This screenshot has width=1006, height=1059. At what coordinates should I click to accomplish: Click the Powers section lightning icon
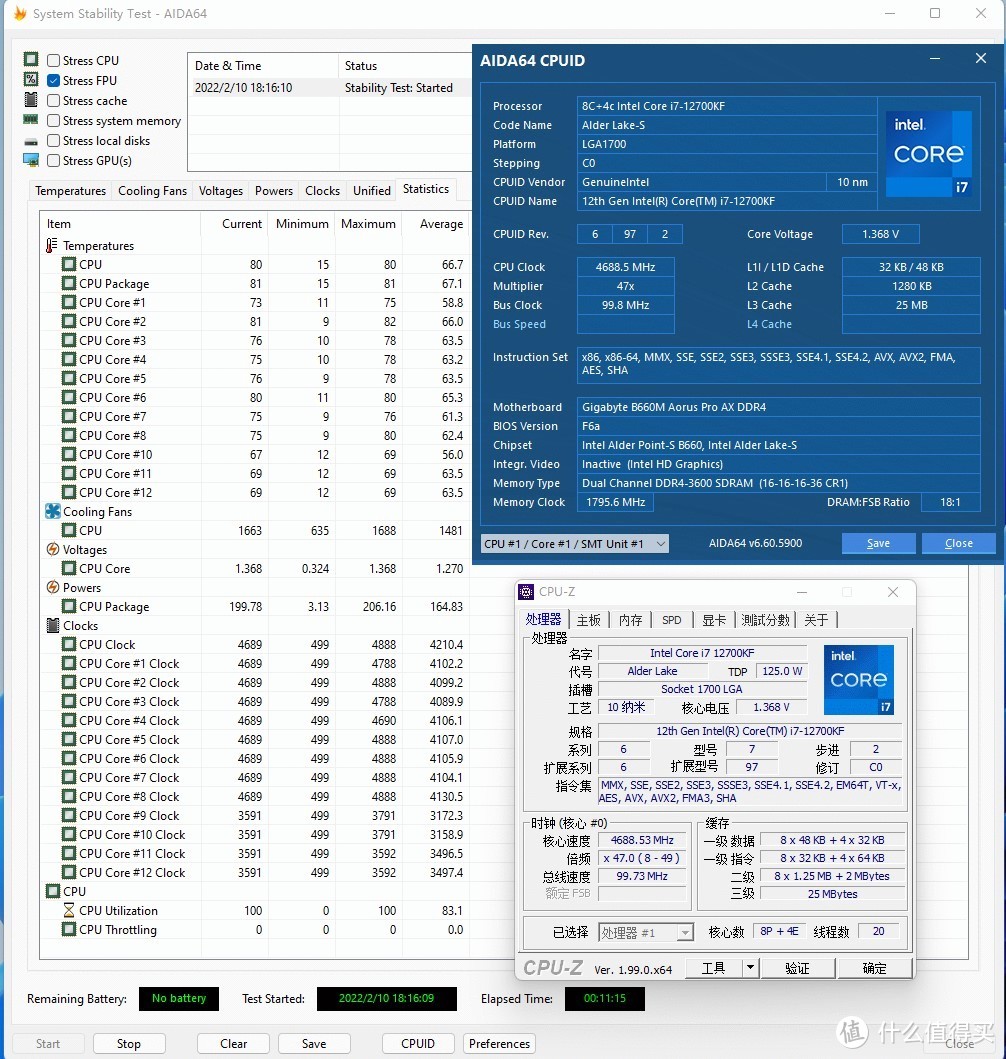[53, 587]
